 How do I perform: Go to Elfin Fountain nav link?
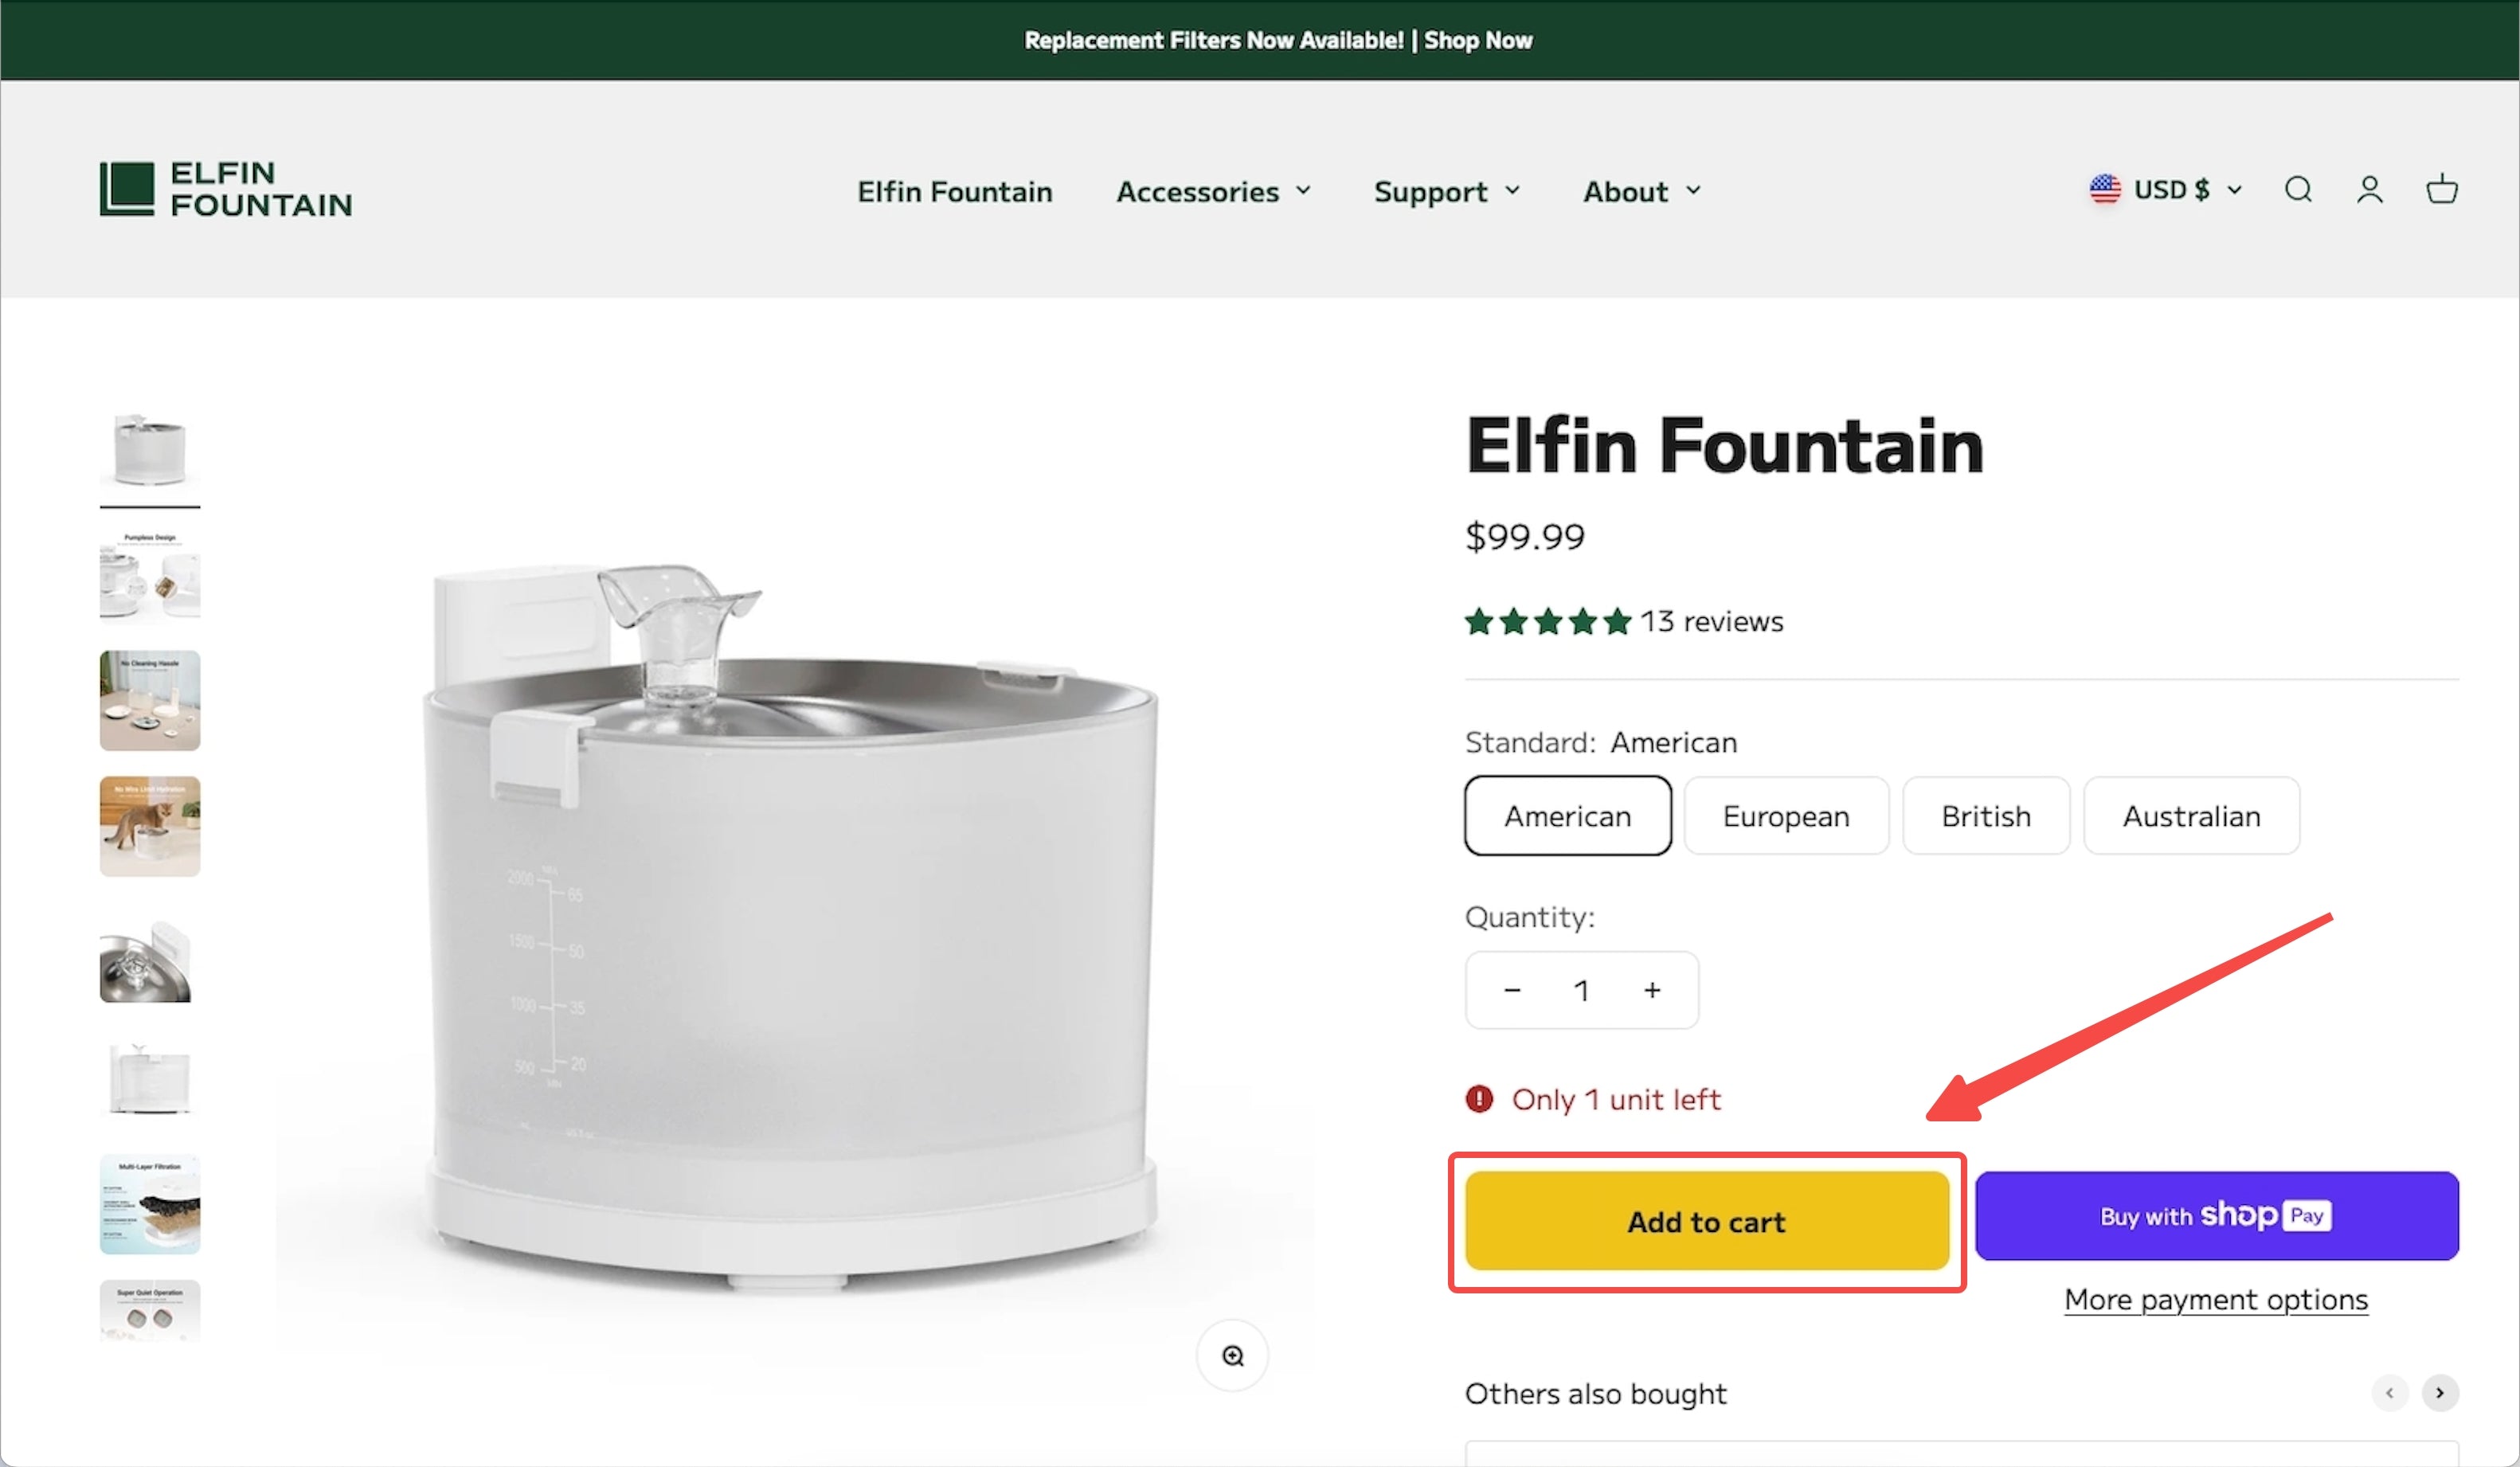(954, 191)
